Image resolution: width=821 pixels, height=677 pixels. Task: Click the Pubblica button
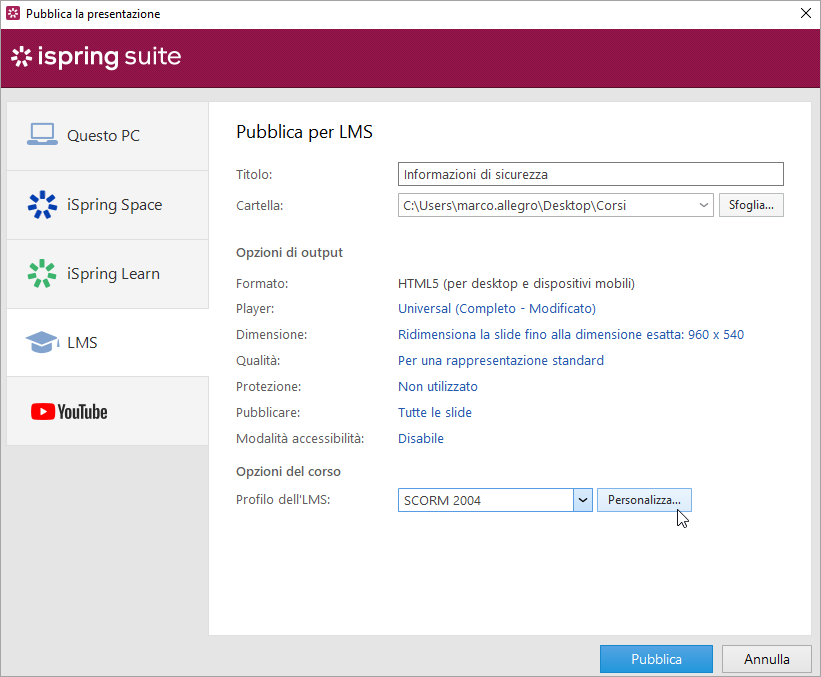click(656, 659)
